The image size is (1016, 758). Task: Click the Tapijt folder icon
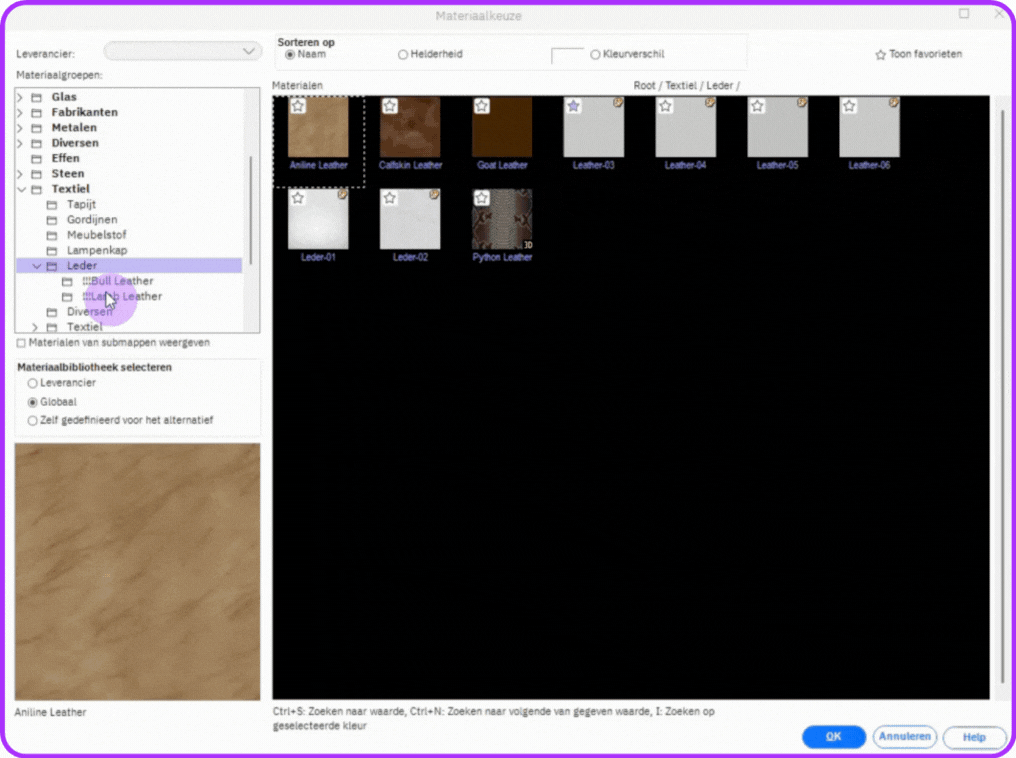pos(52,205)
